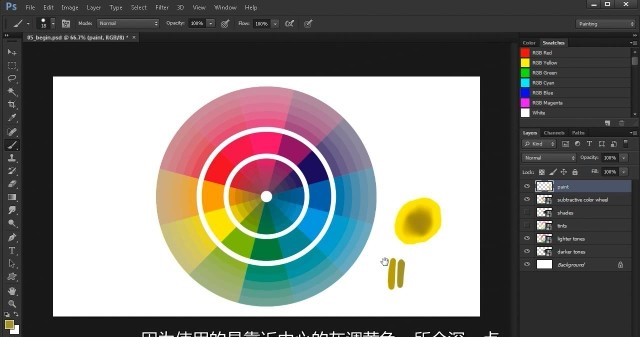Select the Rectangular Marquee tool
Screen dimensions: 640x360
pyautogui.click(x=12, y=65)
